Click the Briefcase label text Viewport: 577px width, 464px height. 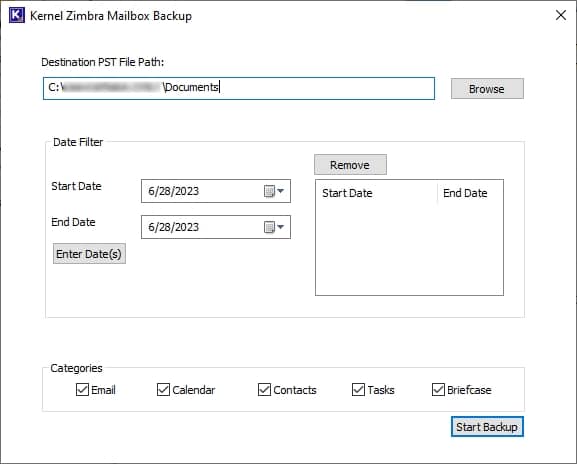(469, 390)
